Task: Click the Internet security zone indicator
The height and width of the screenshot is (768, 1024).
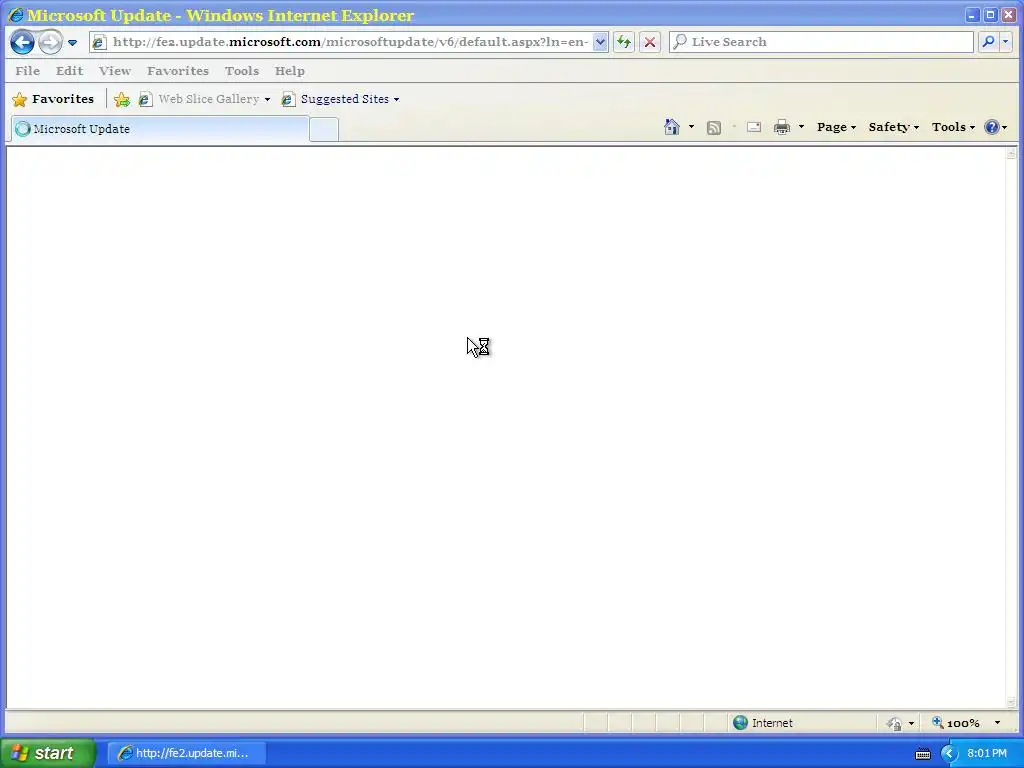Action: (x=763, y=723)
